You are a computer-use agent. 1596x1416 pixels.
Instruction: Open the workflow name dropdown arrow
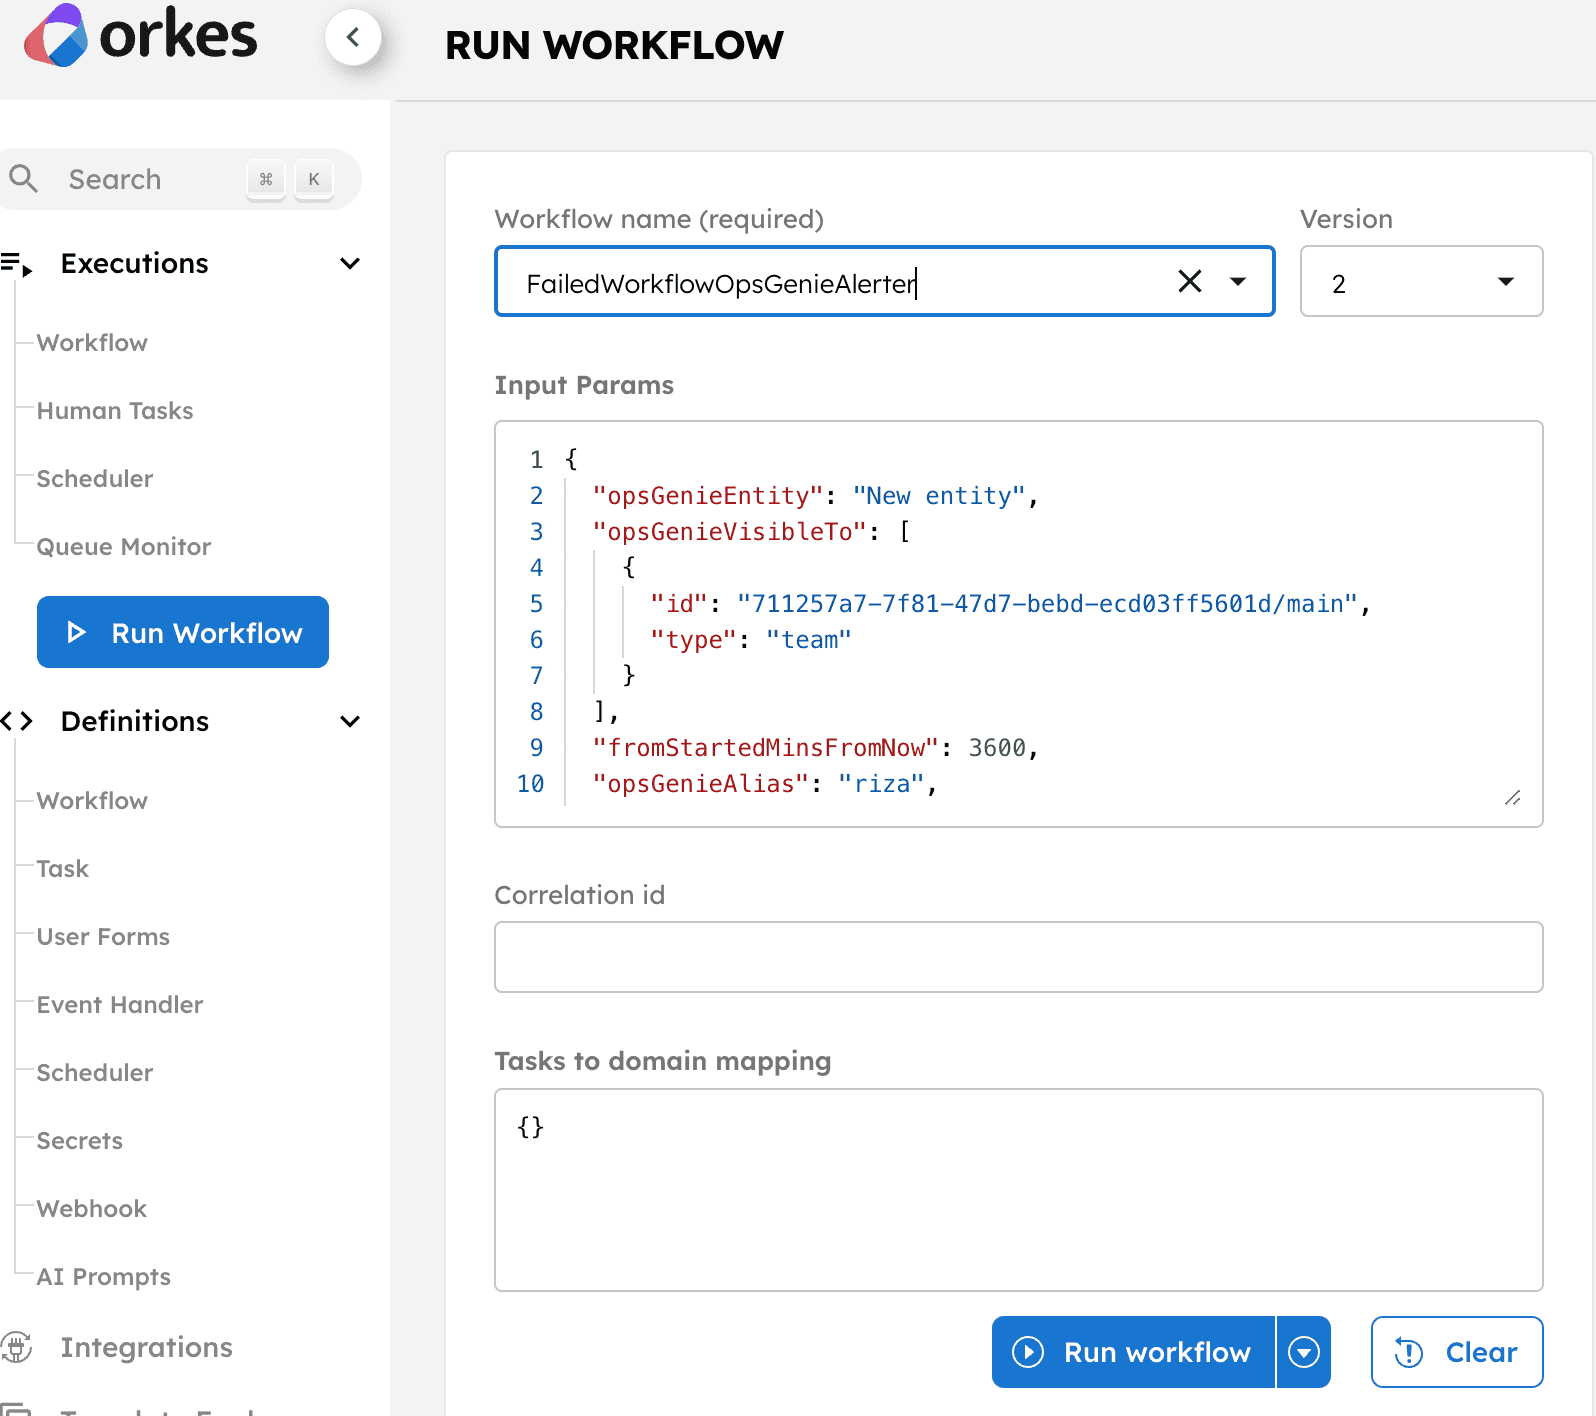pyautogui.click(x=1238, y=282)
